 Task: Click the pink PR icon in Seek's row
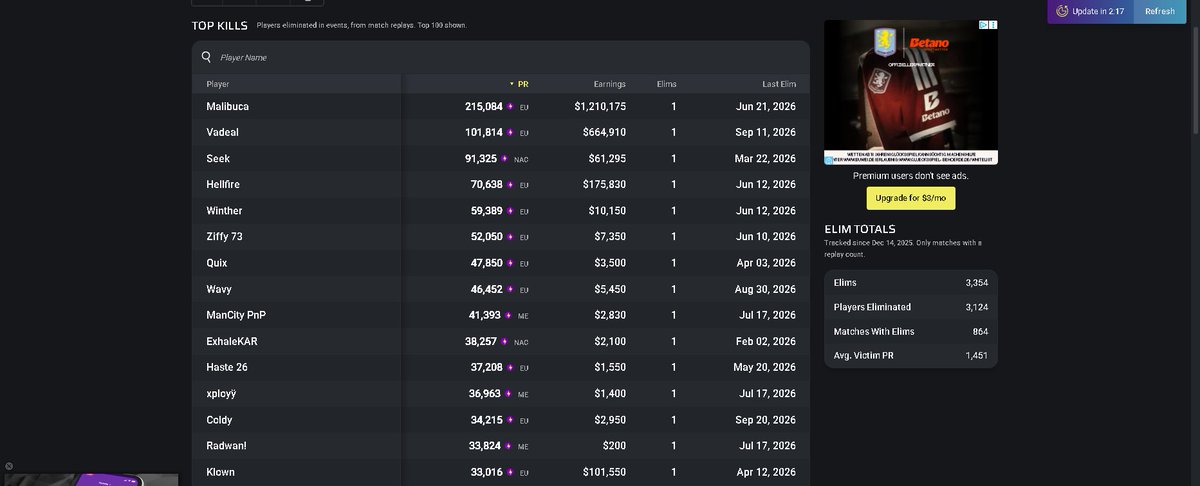point(505,158)
